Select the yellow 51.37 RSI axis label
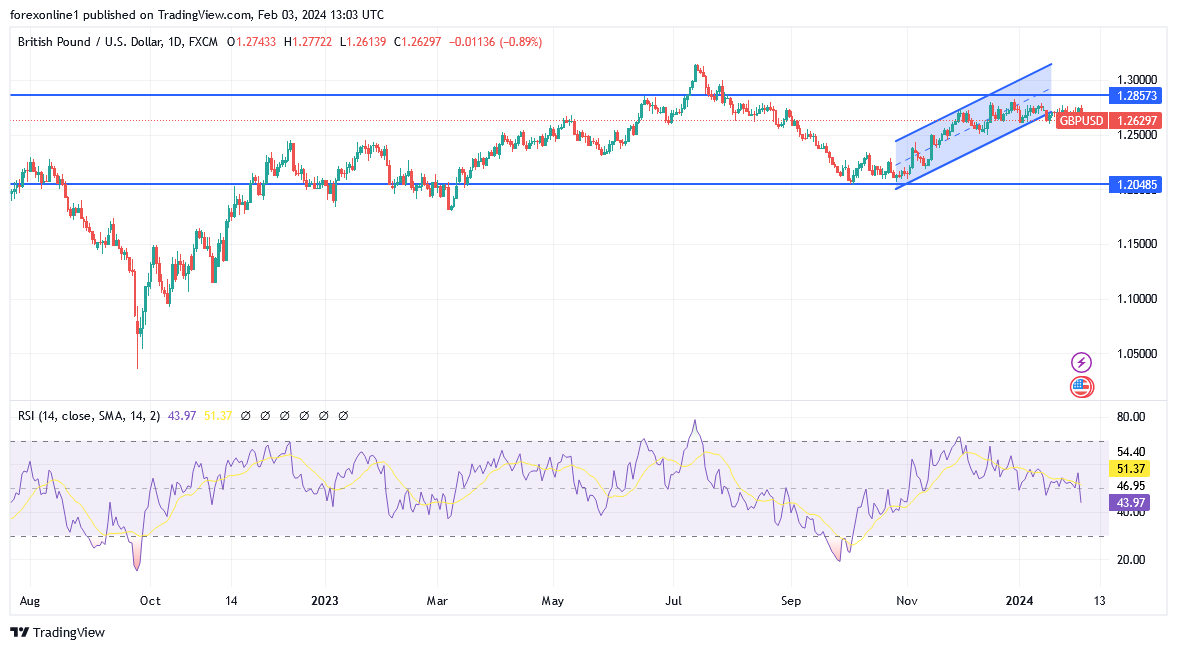This screenshot has height=650, width=1177. coord(1130,468)
